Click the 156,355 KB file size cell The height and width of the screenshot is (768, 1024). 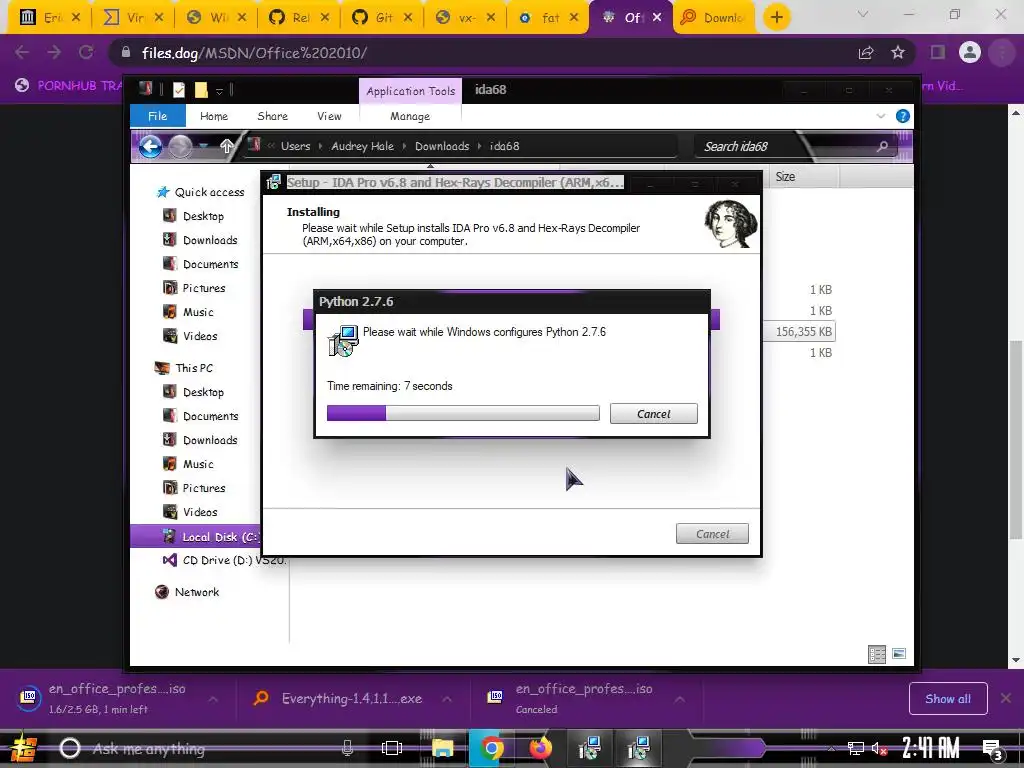point(803,332)
